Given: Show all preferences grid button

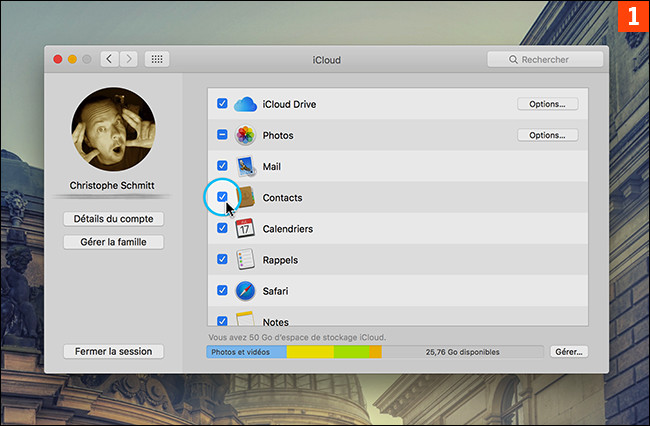Looking at the screenshot, I should tap(157, 60).
